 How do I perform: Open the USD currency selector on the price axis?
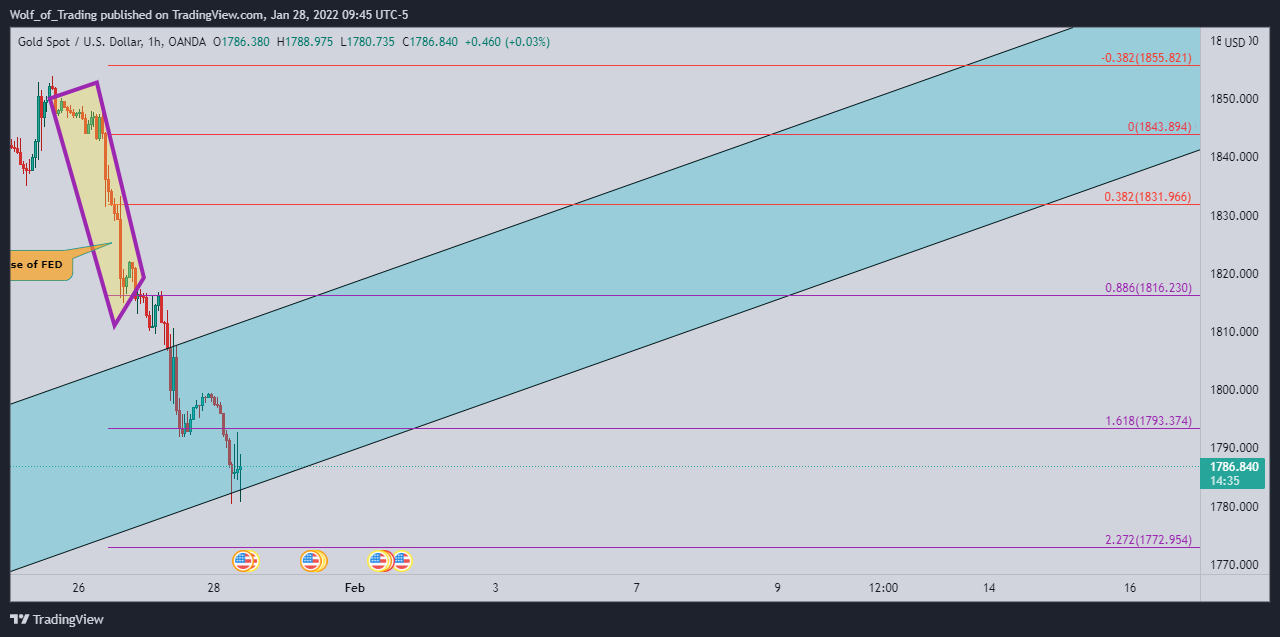click(x=1236, y=42)
